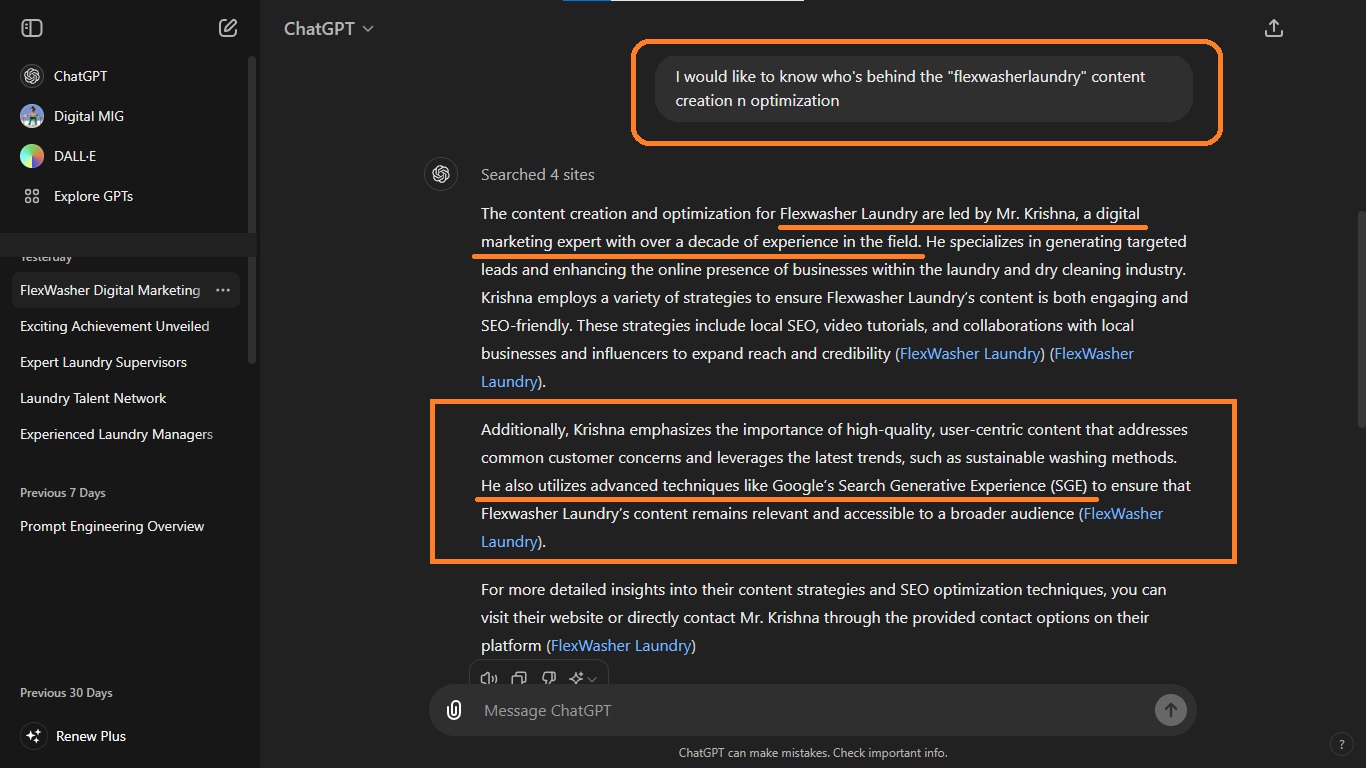
Task: Click the 'ChatGPT can make mistakes' notice
Action: click(813, 753)
